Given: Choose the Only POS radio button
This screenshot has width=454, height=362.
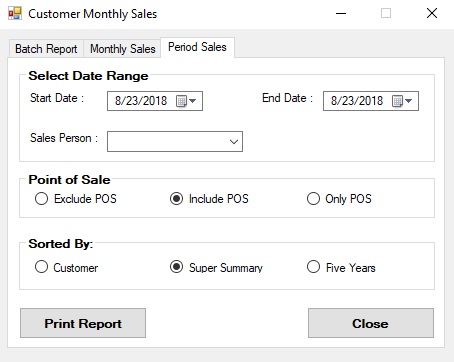Looking at the screenshot, I should [339, 199].
